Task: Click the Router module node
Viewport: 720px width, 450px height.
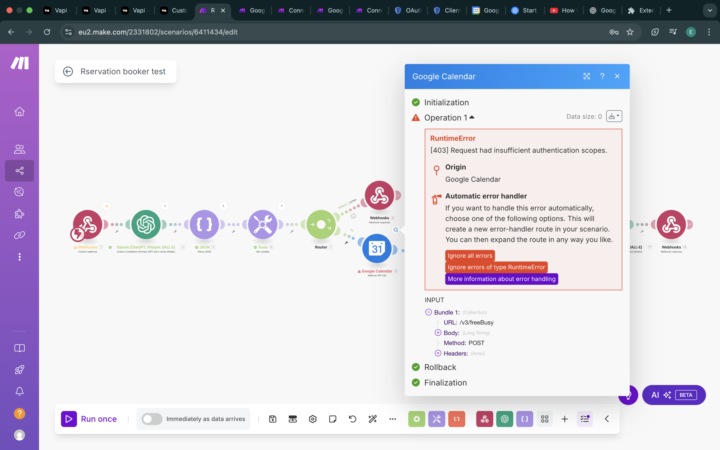Action: pyautogui.click(x=321, y=224)
